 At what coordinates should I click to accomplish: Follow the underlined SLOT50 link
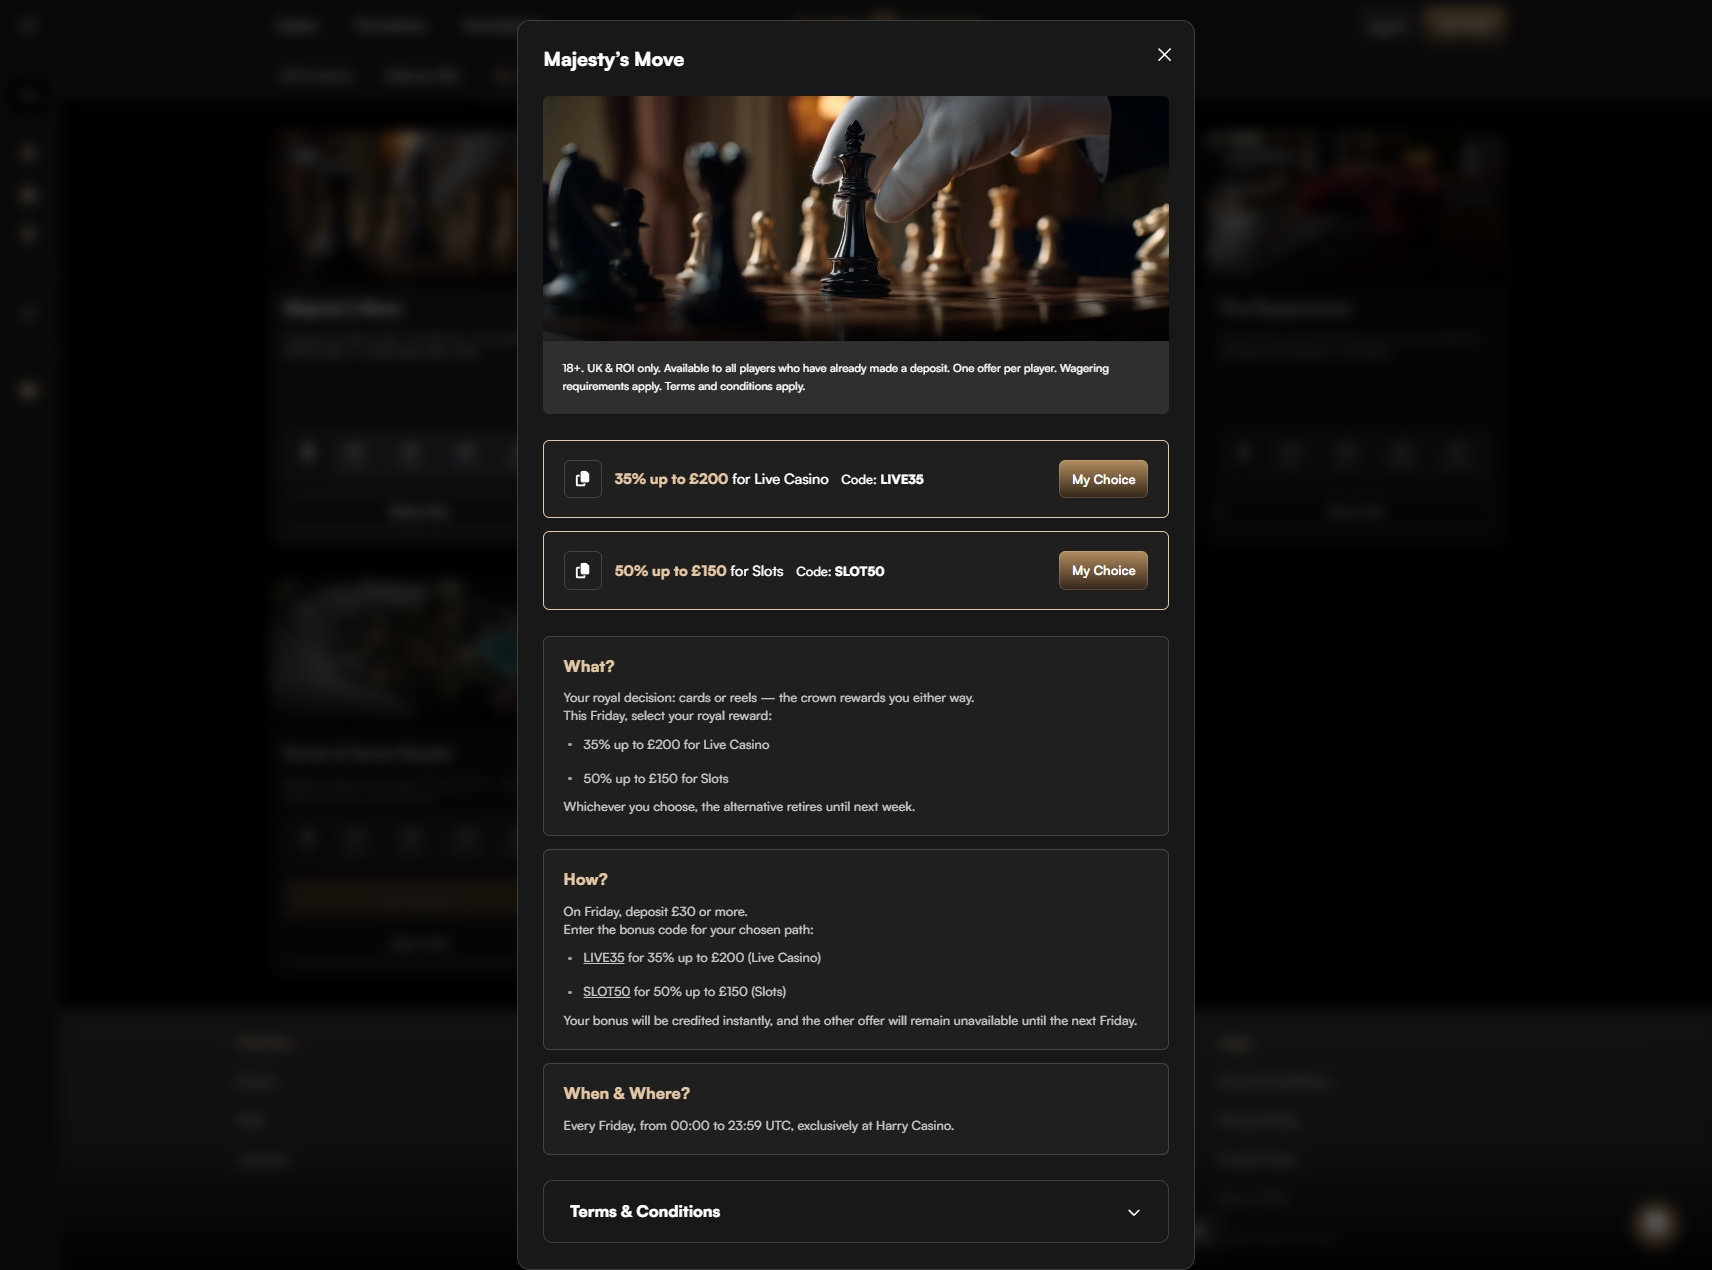click(606, 992)
